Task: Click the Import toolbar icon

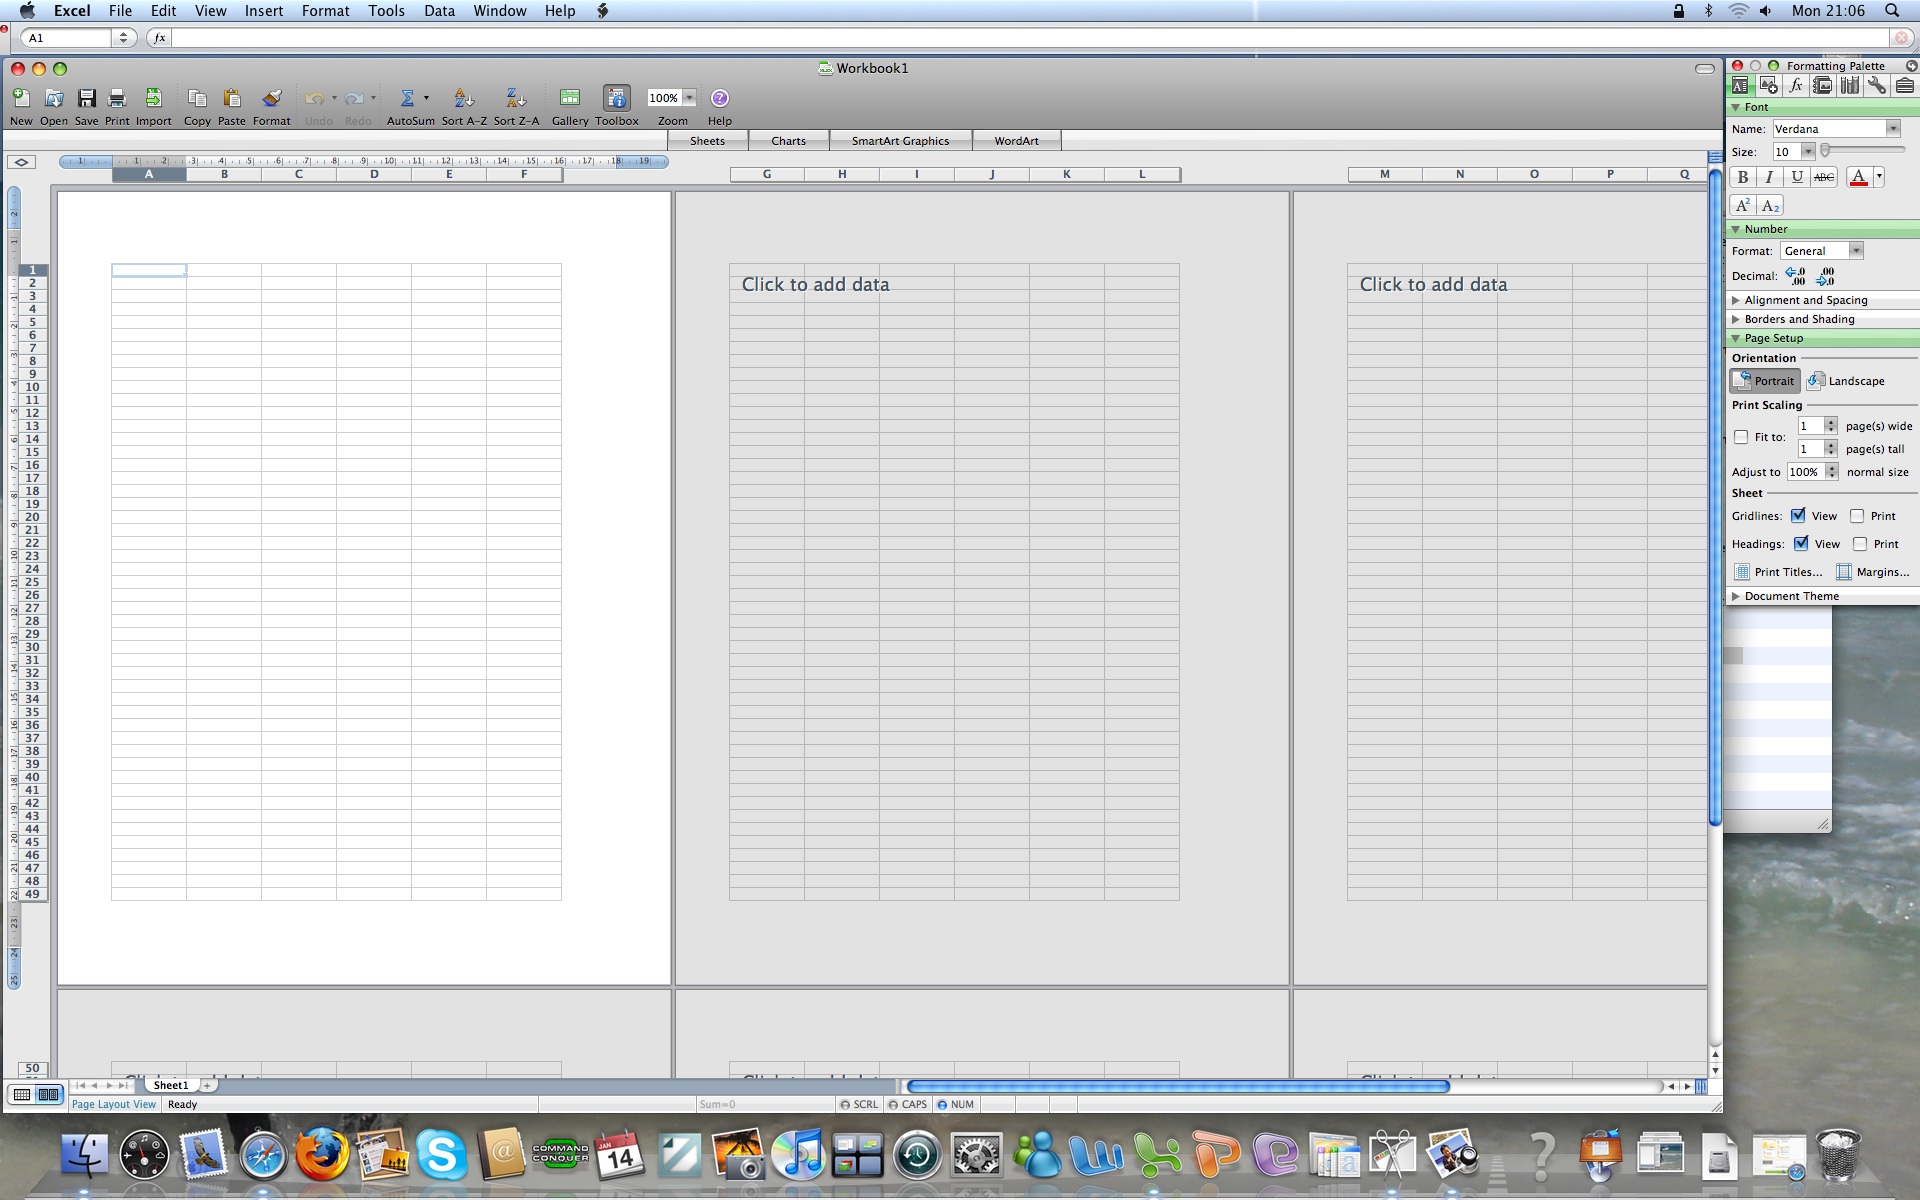Action: (x=153, y=98)
